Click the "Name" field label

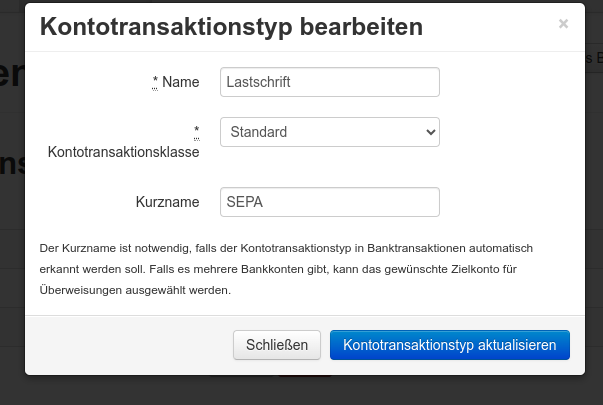click(x=181, y=82)
